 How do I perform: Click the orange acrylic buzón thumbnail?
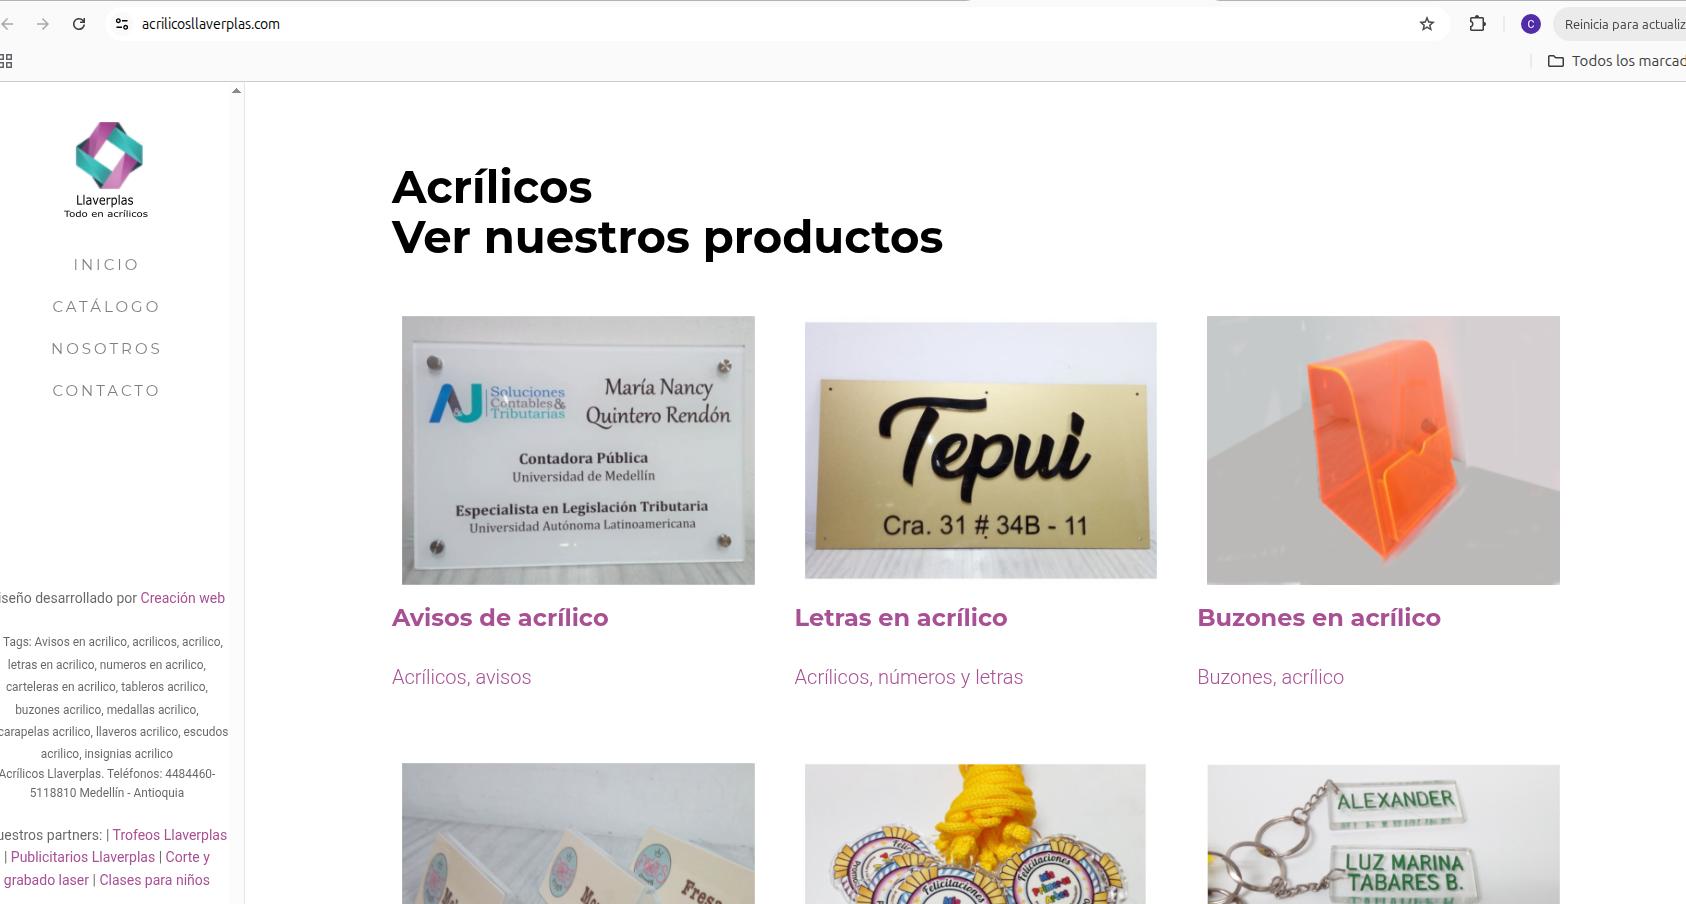pyautogui.click(x=1383, y=450)
